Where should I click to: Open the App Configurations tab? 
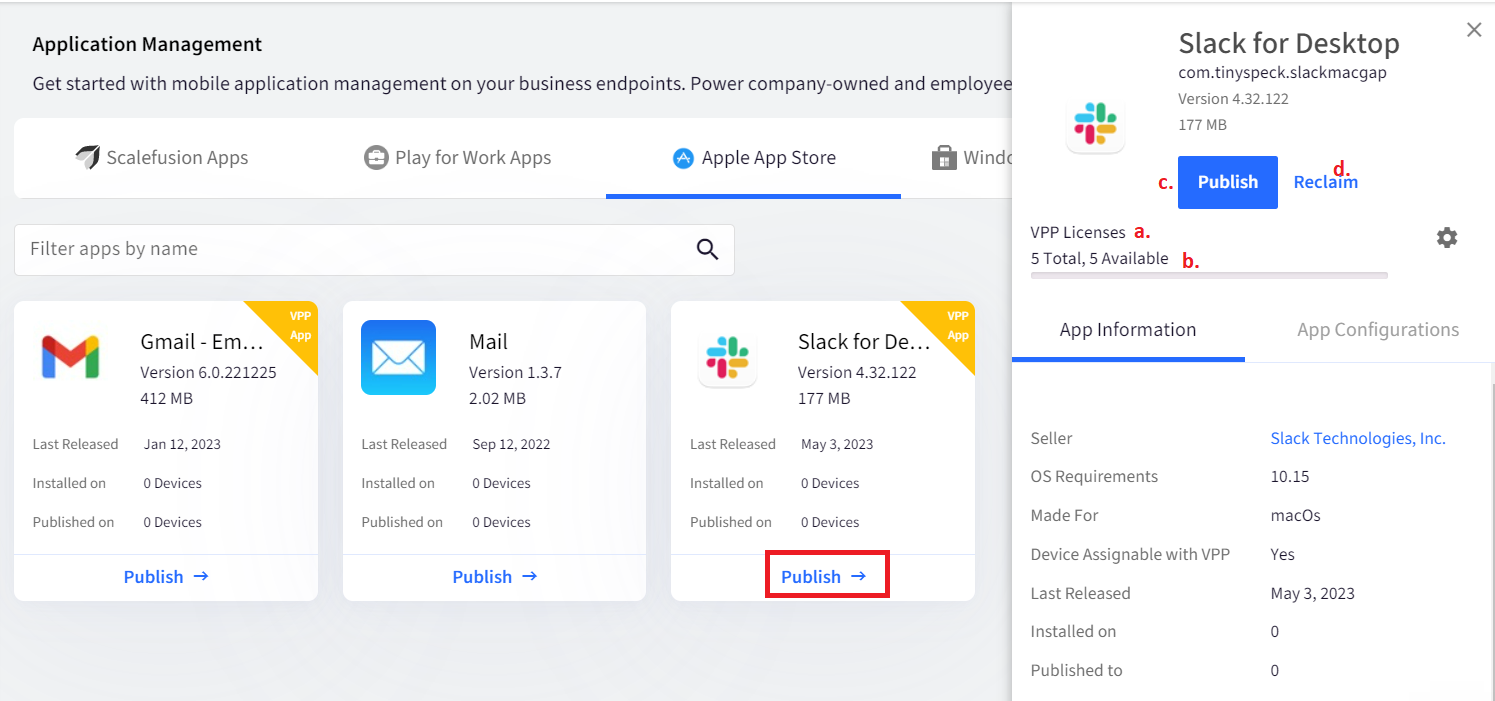[1378, 330]
